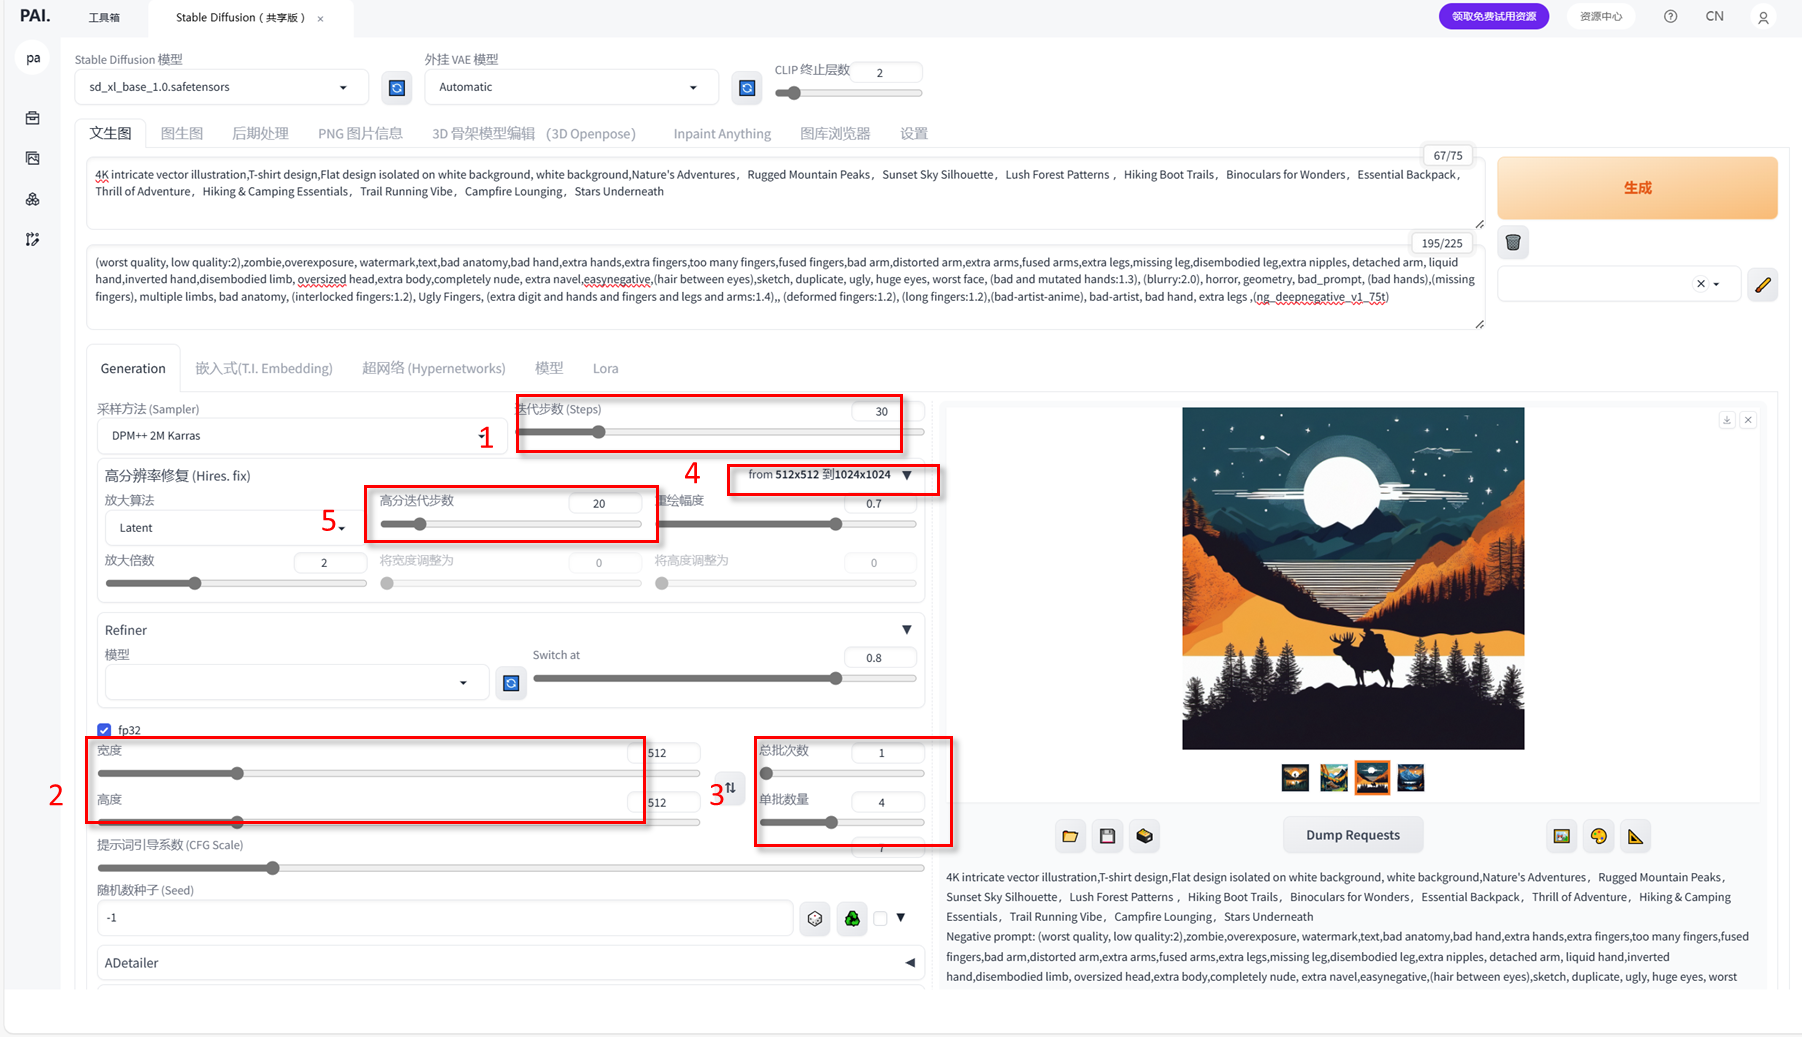Swap width and height values

point(730,788)
